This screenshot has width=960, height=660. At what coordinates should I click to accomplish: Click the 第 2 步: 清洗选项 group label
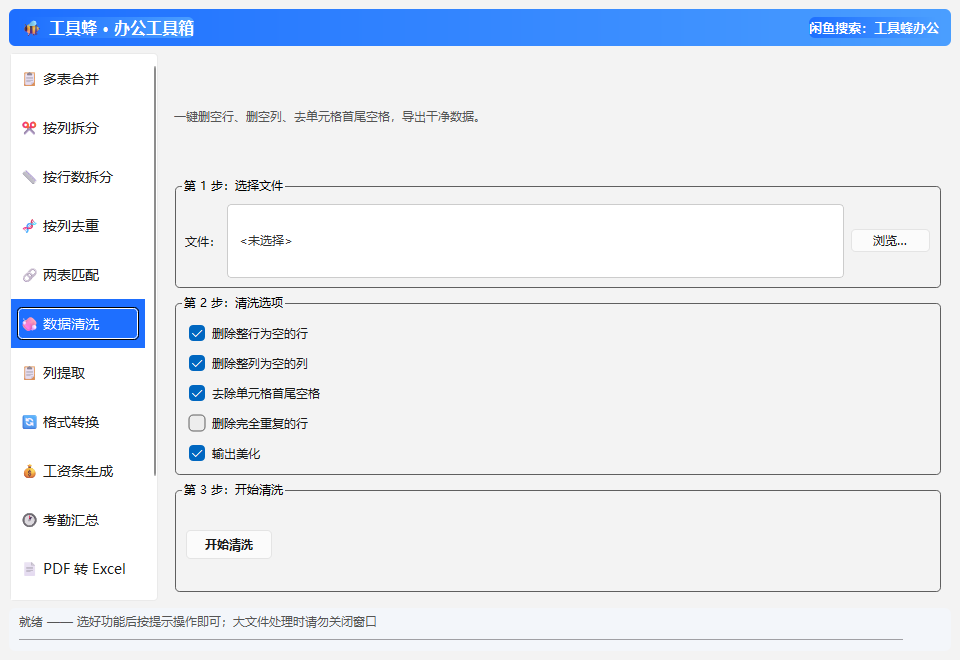click(233, 302)
